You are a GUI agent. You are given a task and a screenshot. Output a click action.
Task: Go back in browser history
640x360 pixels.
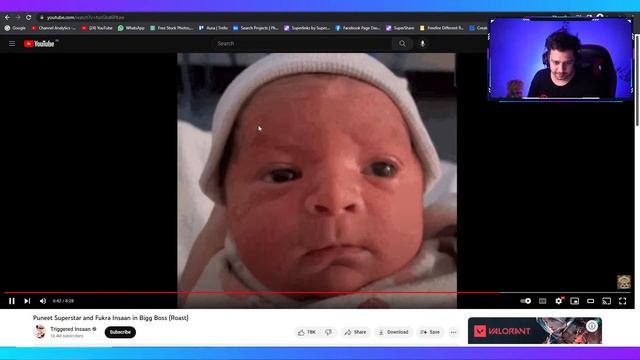click(7, 18)
